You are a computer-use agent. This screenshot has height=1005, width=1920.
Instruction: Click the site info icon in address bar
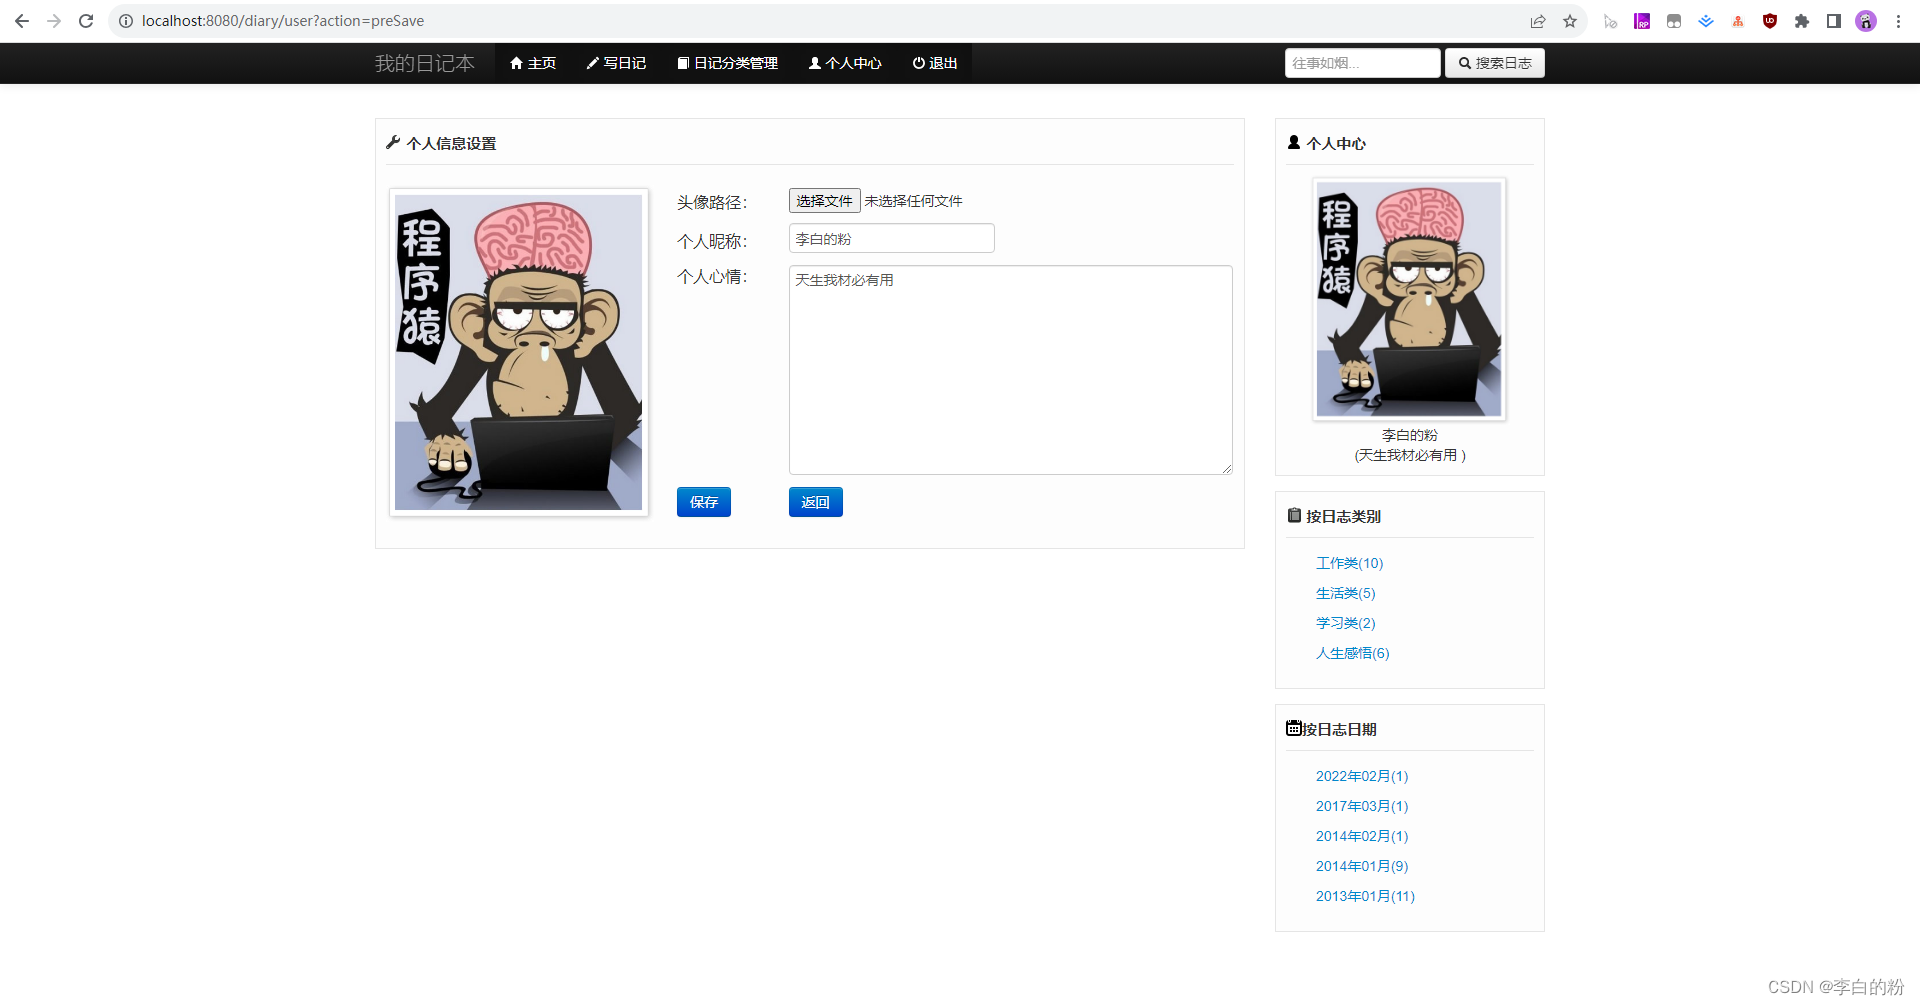(x=126, y=21)
